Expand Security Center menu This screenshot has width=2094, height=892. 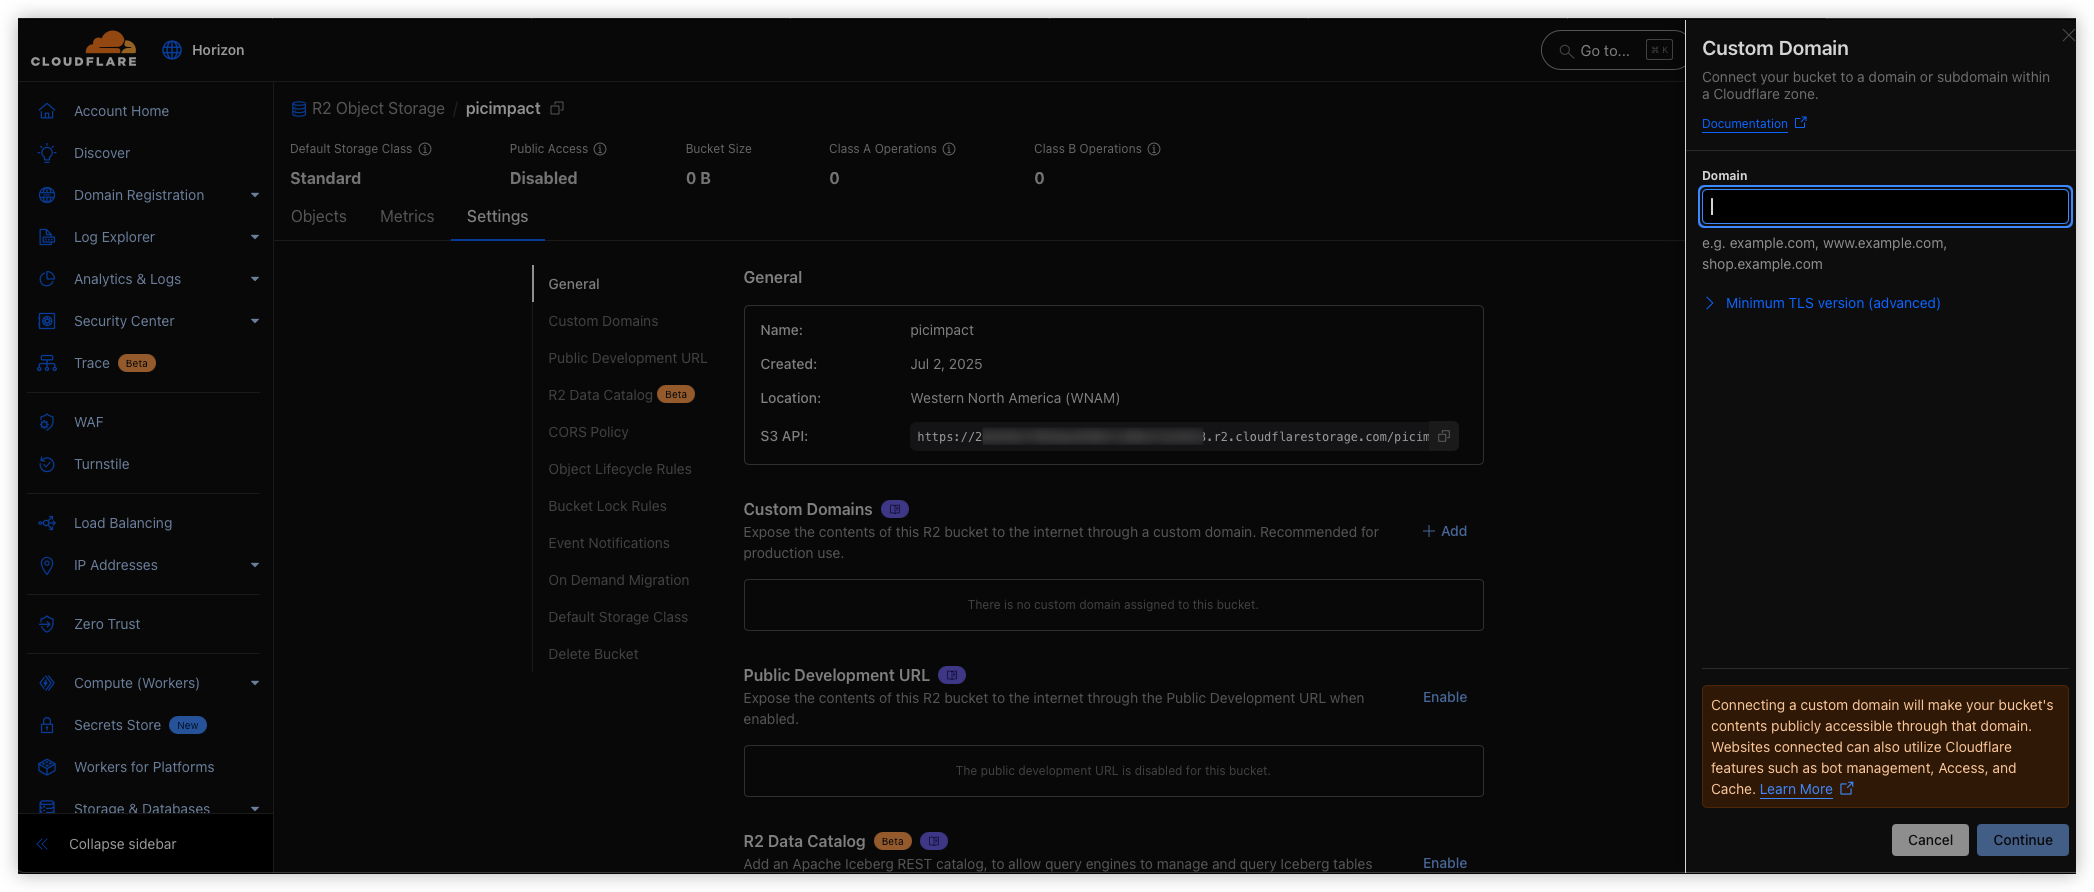pyautogui.click(x=255, y=321)
